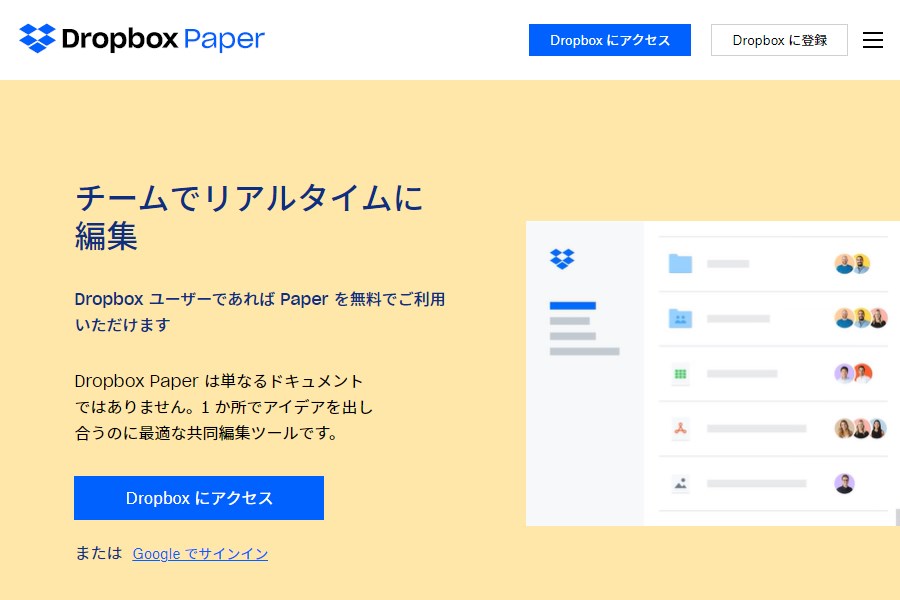Open Google でサインイン link
The height and width of the screenshot is (600, 900).
pyautogui.click(x=200, y=554)
